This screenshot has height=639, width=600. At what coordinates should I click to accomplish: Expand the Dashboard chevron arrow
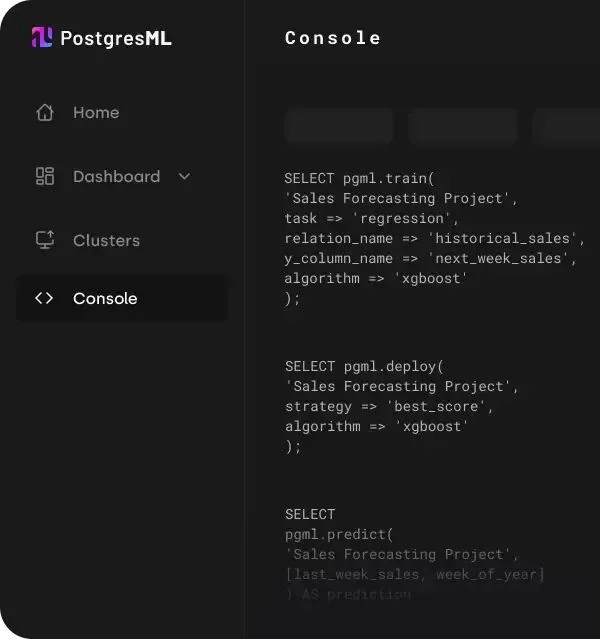[184, 176]
